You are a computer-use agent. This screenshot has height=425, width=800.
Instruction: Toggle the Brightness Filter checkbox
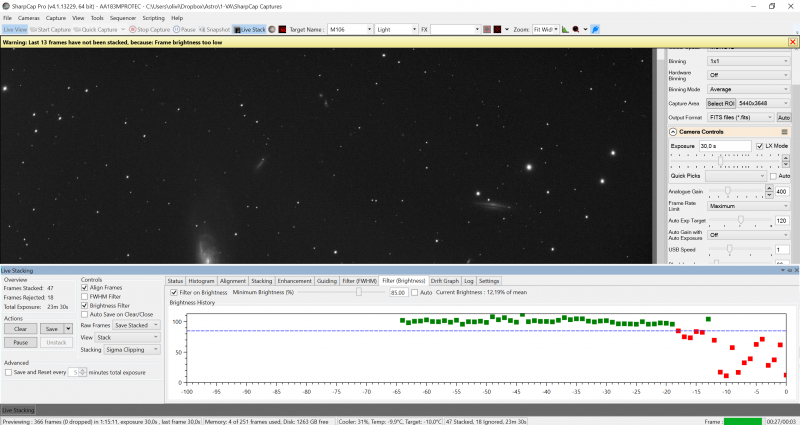pyautogui.click(x=85, y=306)
